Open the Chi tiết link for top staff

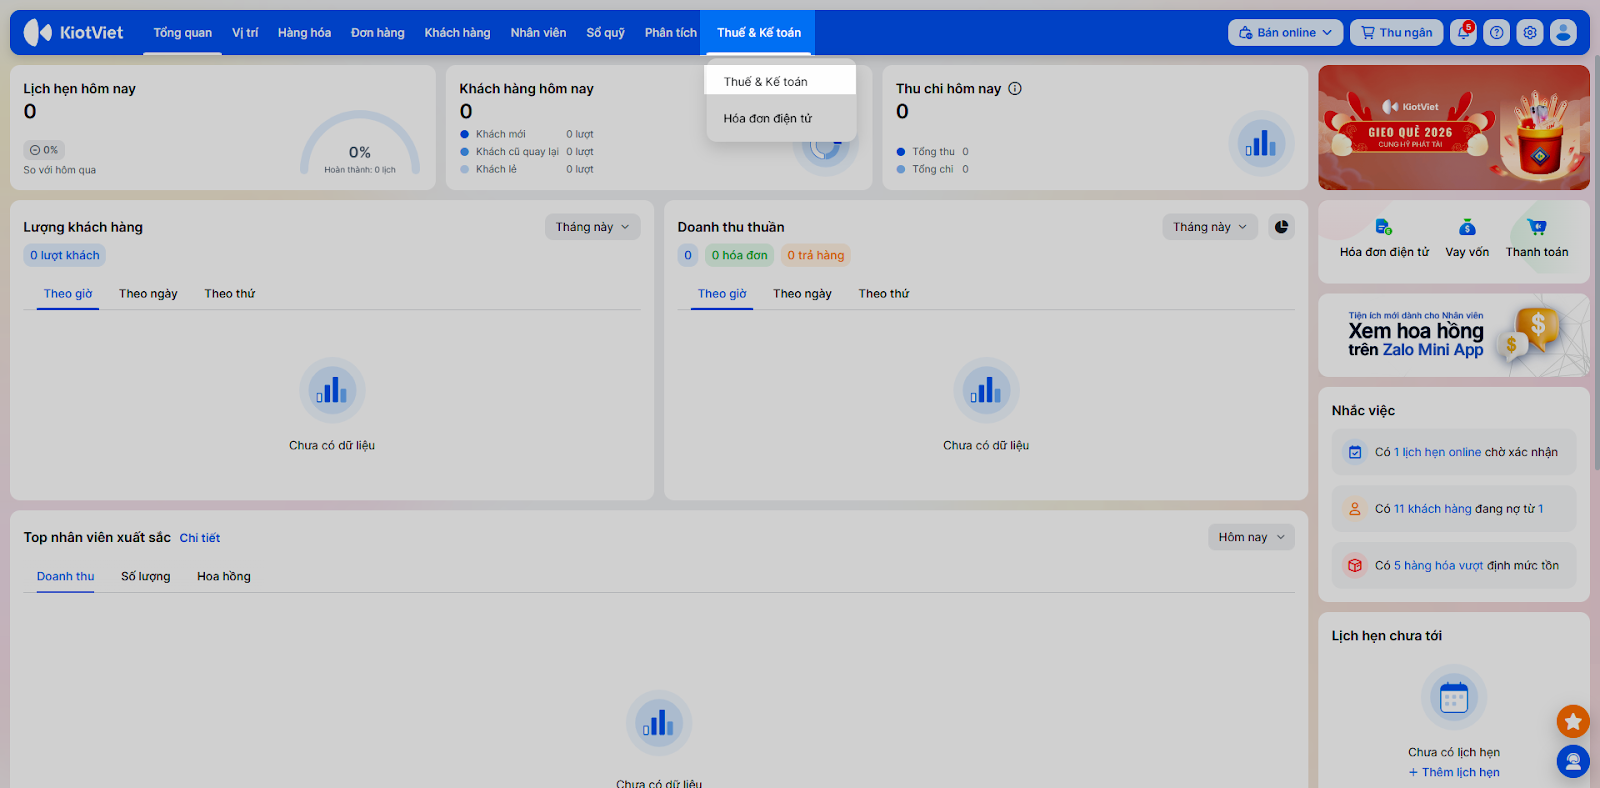[200, 538]
